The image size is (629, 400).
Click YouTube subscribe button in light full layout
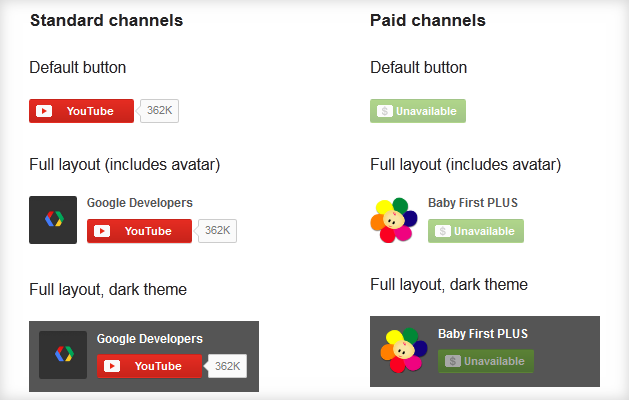click(x=139, y=231)
